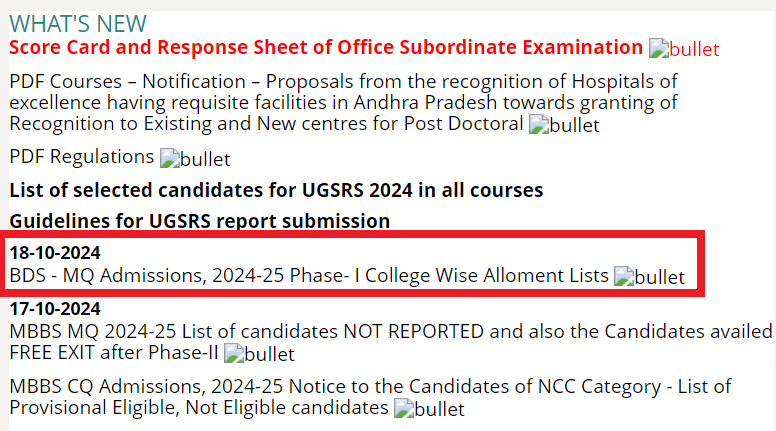The image size is (776, 431).
Task: Open PDF Courses Notification Proposals link
Action: (343, 102)
